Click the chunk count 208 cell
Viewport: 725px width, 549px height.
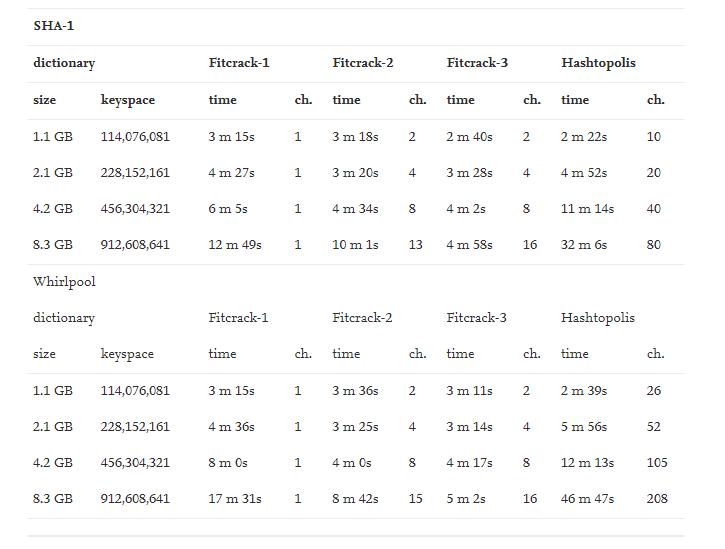coord(657,499)
